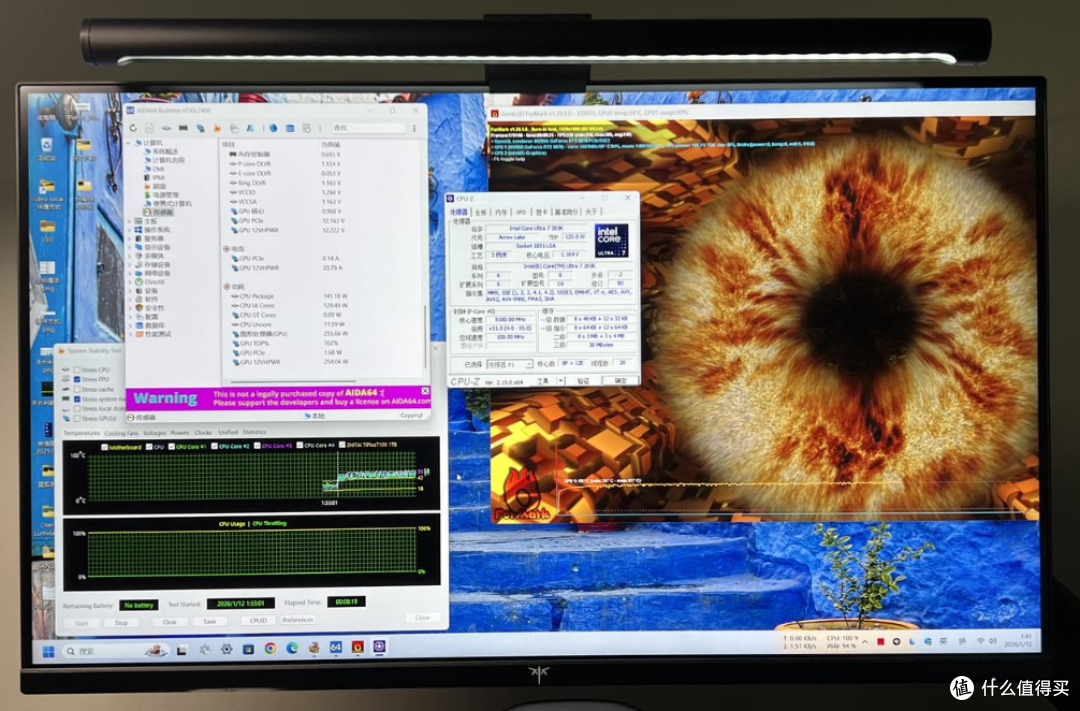Screen dimensions: 1080x711
Task: Enable the Stress cache checkbox
Action: click(x=77, y=389)
